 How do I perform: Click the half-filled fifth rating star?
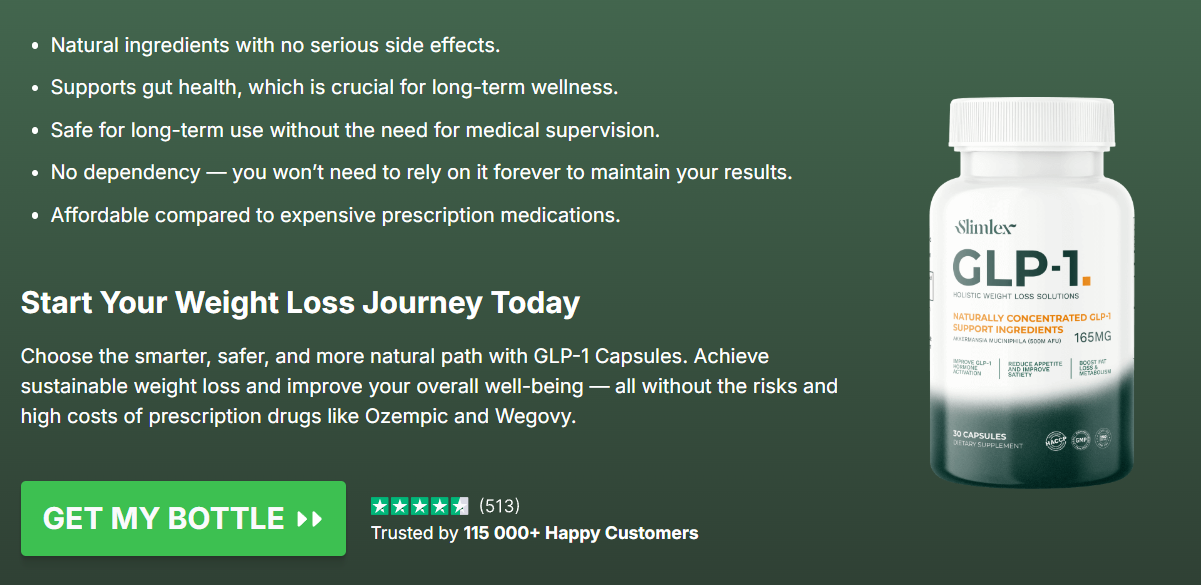(459, 506)
